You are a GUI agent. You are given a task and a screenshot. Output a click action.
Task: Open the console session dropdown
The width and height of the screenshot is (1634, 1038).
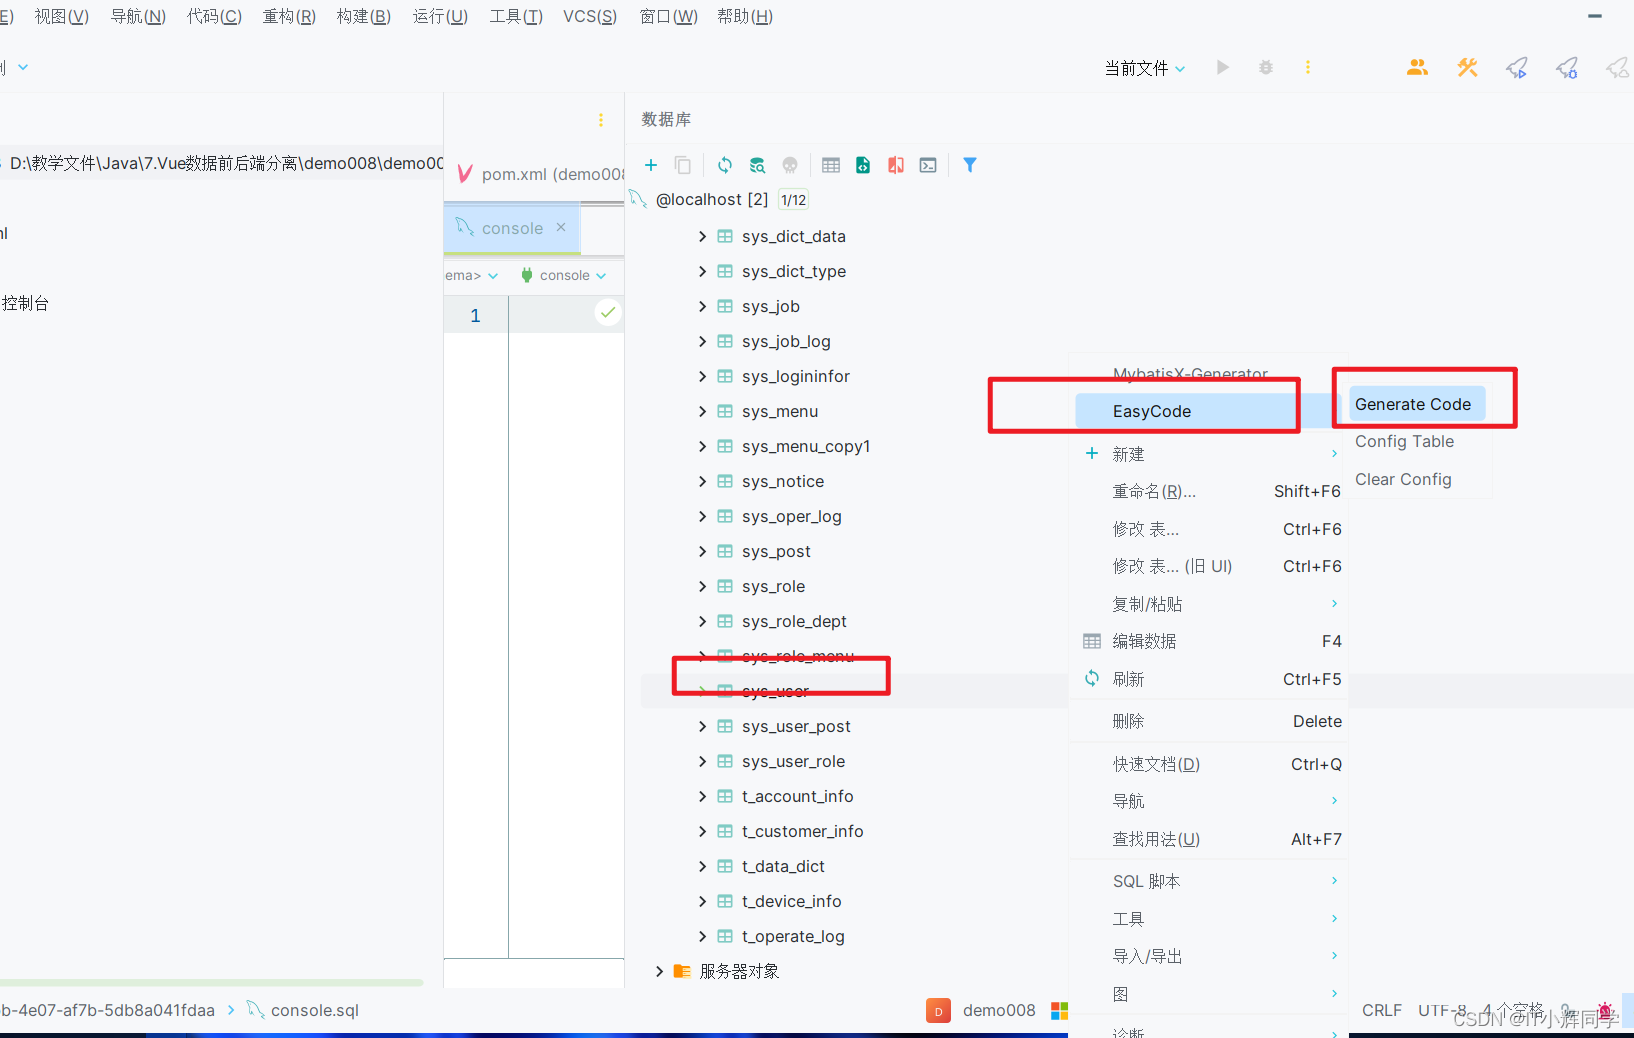(564, 275)
